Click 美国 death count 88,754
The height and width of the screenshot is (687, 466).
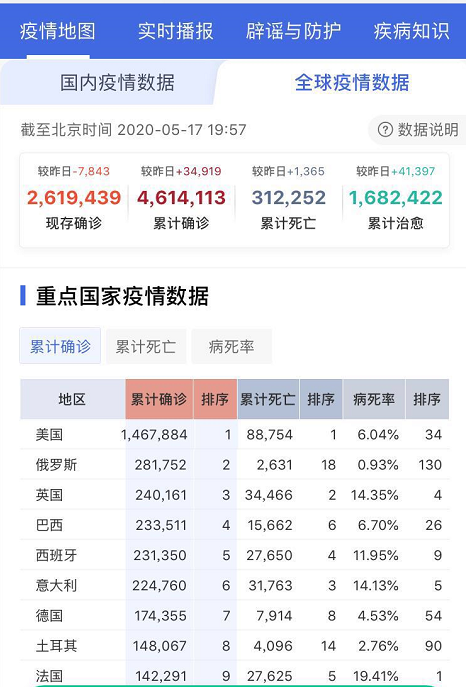click(269, 435)
